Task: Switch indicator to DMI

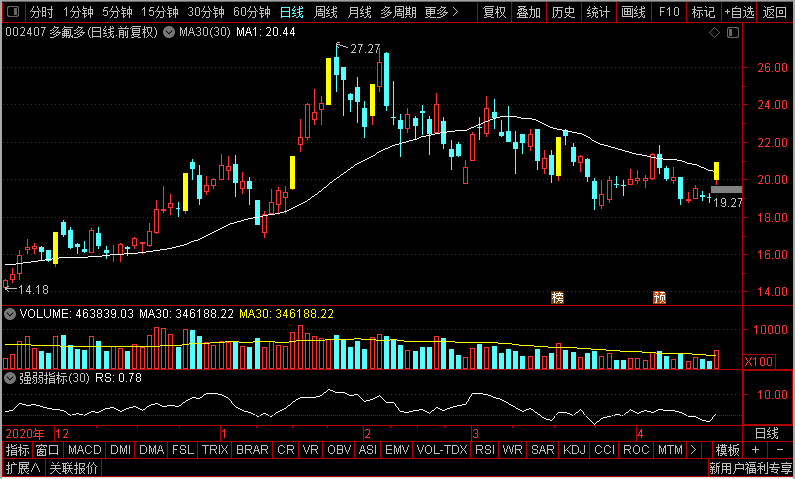Action: point(121,450)
